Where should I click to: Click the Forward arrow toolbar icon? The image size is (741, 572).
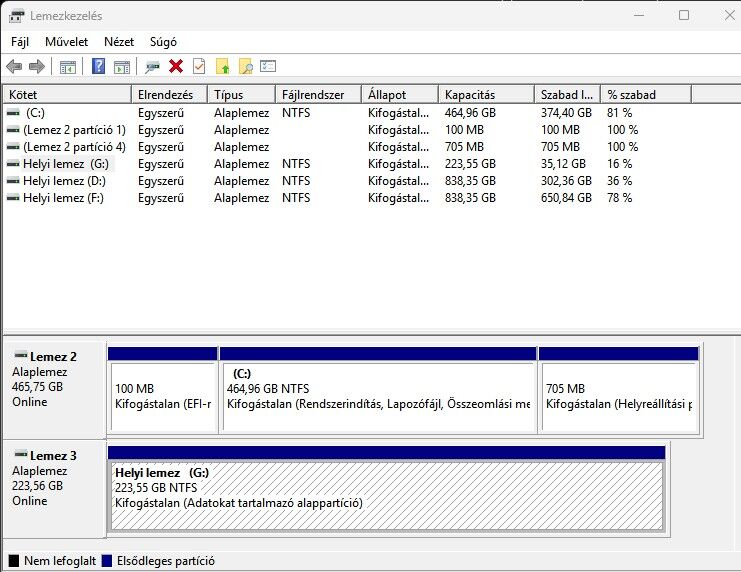[x=37, y=67]
